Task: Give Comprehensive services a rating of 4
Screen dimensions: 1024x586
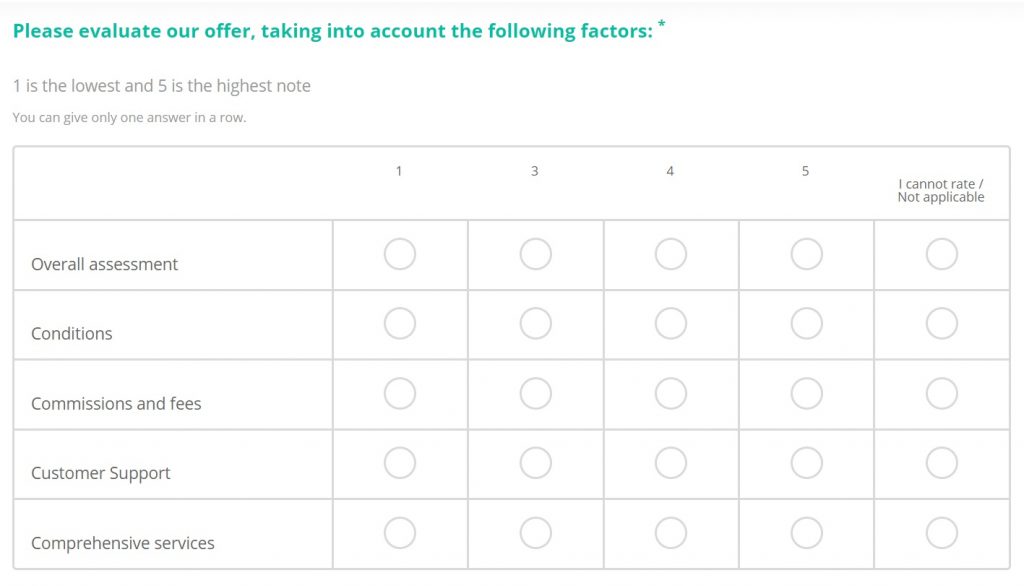Action: coord(671,533)
